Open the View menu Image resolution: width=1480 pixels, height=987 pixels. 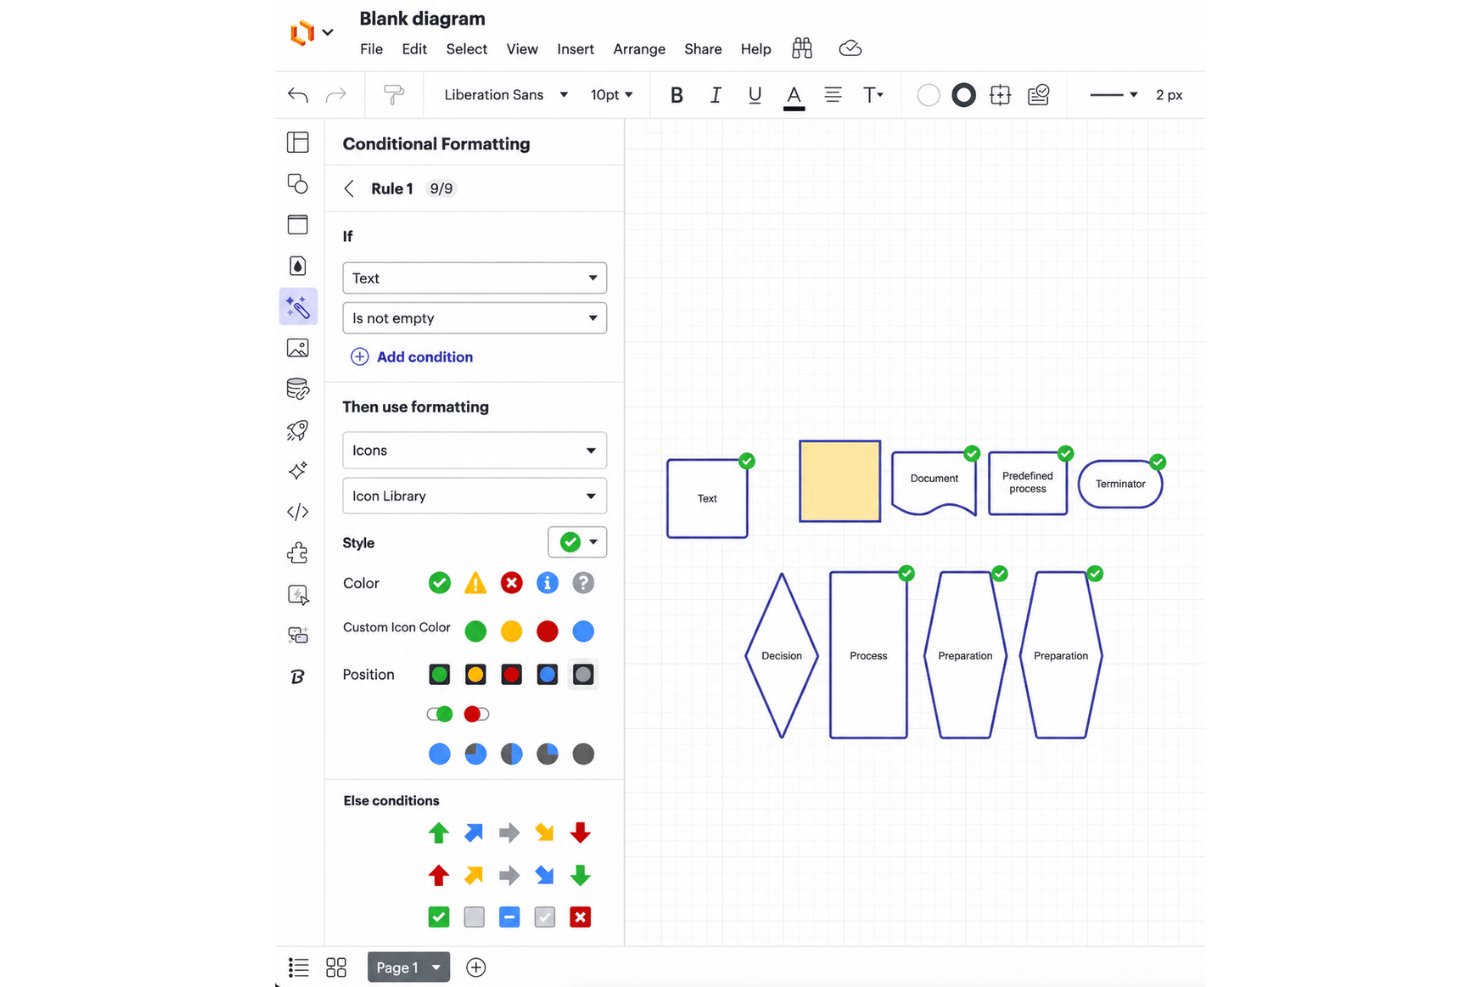(x=522, y=49)
